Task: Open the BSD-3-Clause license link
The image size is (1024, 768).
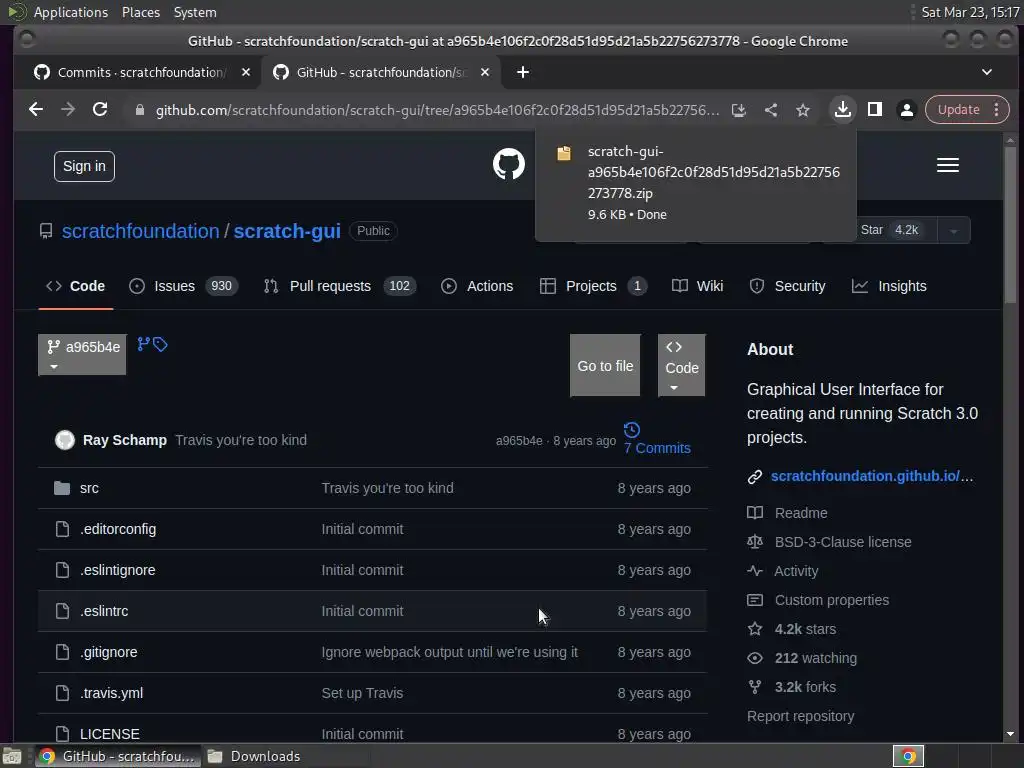Action: [842, 542]
